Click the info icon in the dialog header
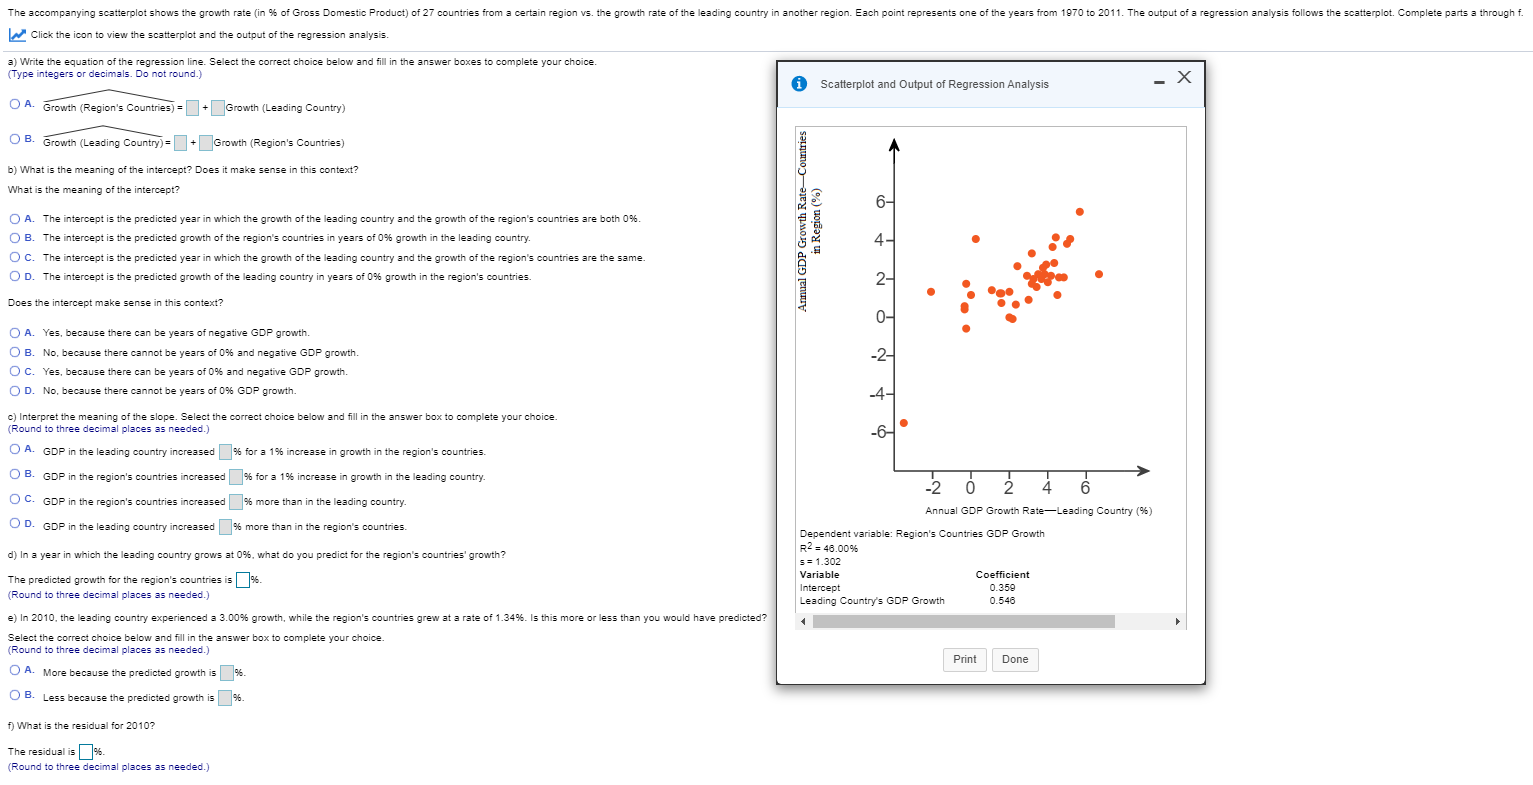 tap(800, 84)
